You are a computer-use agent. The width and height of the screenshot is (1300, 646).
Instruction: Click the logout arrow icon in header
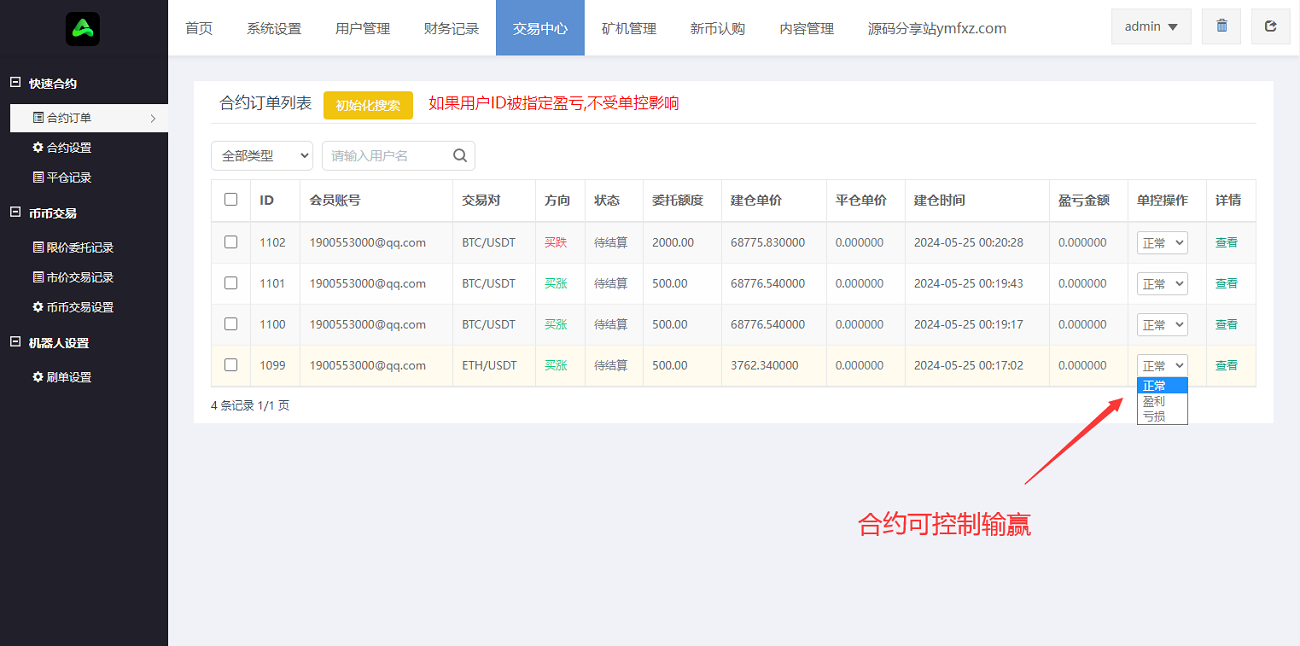click(1270, 27)
